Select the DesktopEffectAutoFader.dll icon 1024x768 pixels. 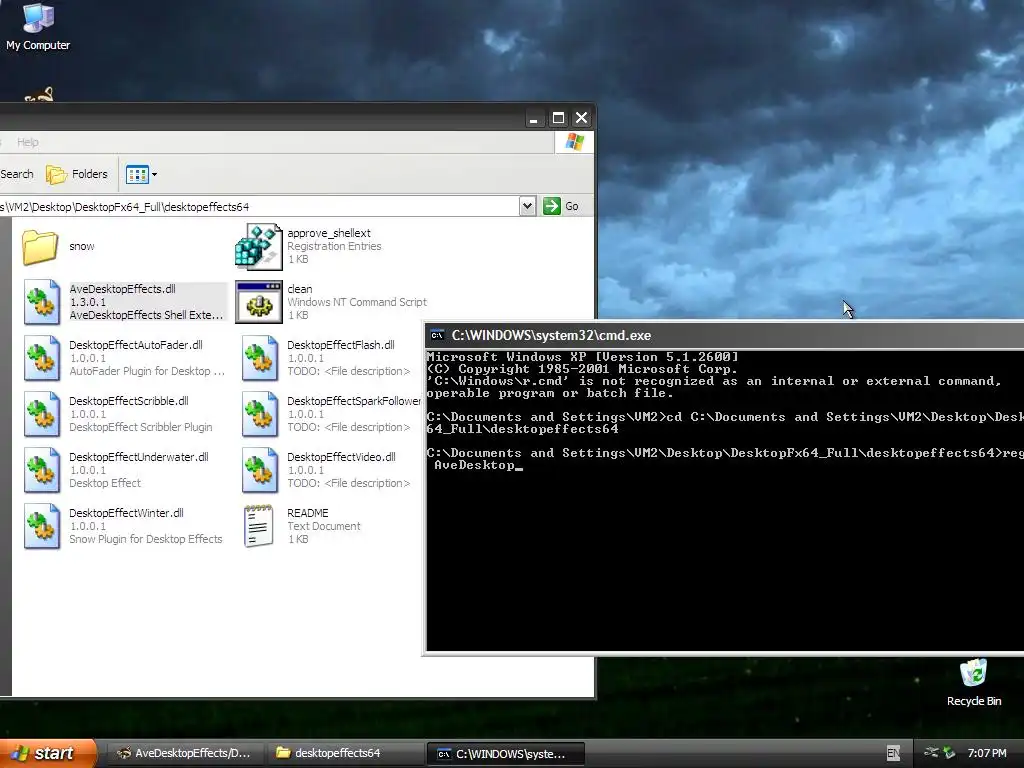(x=42, y=359)
